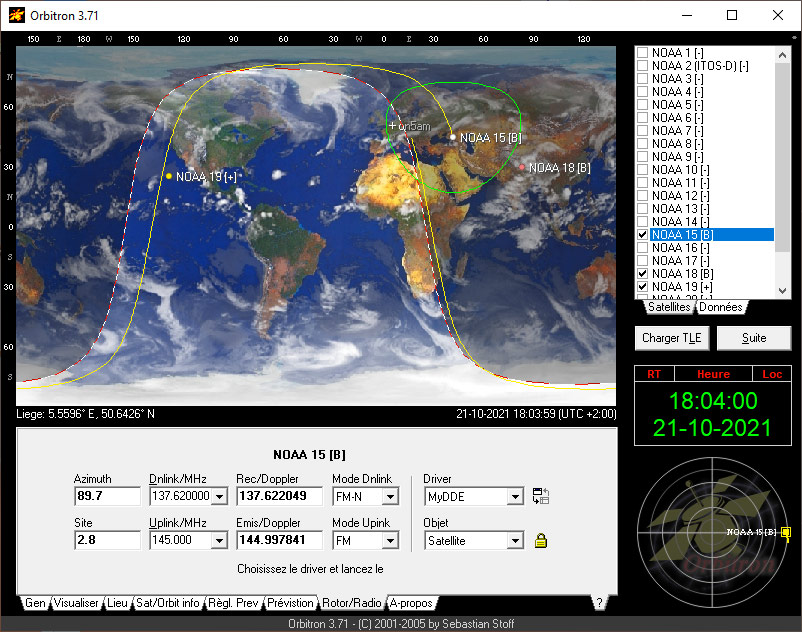Image resolution: width=802 pixels, height=632 pixels.
Task: Open the A-propos tab
Action: [x=411, y=603]
